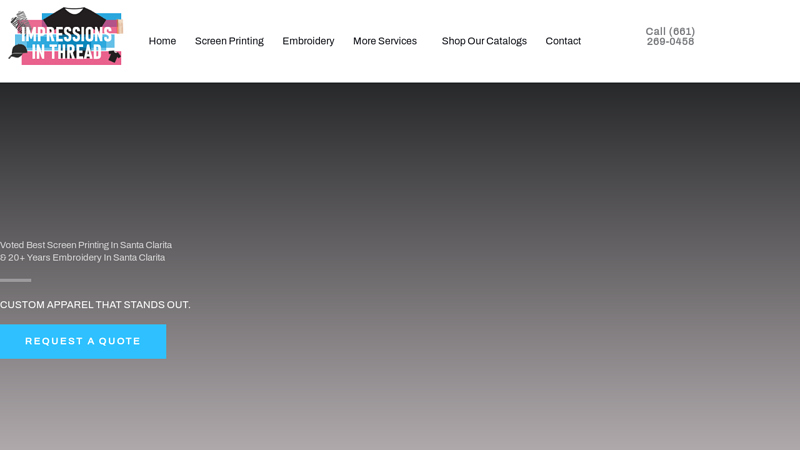
Task: Click the '20+ Years Embroidery' text line
Action: 83,258
